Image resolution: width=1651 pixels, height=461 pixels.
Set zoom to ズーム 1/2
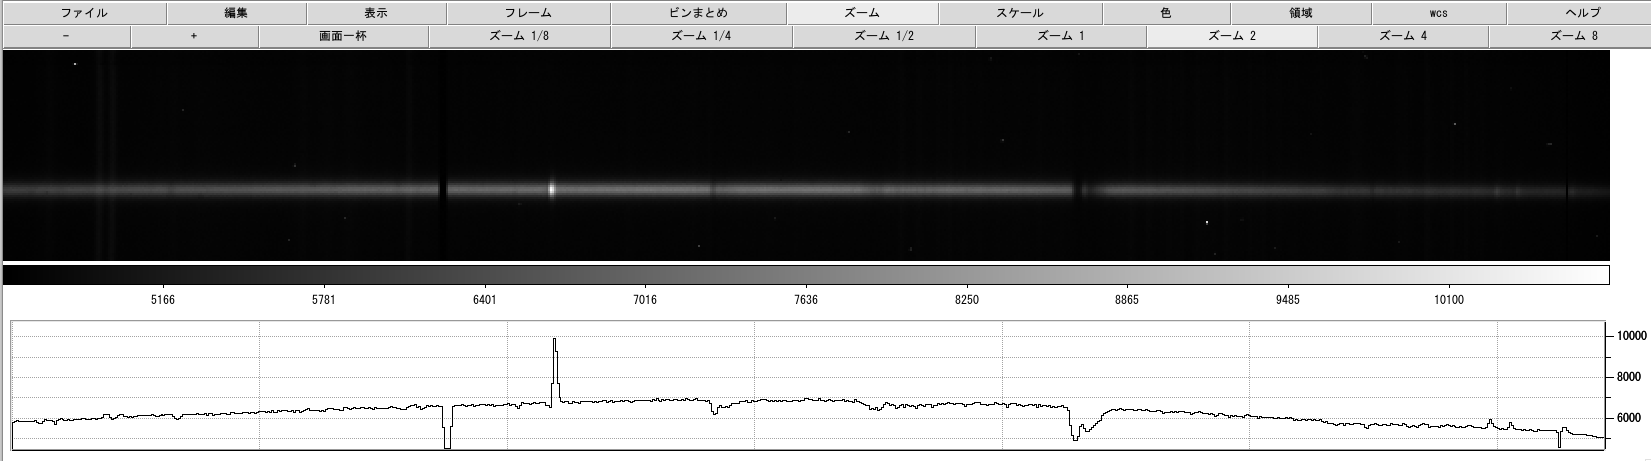883,36
